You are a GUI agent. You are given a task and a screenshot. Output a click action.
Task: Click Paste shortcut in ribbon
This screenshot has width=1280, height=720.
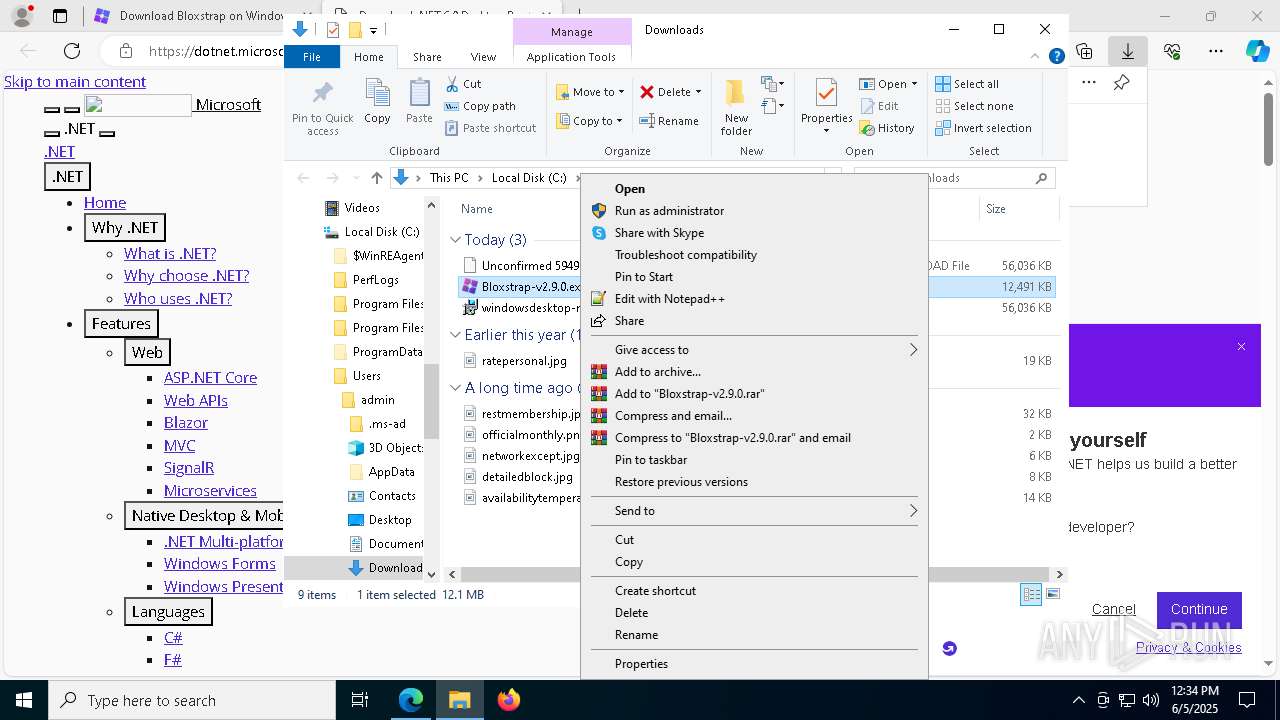tap(490, 128)
